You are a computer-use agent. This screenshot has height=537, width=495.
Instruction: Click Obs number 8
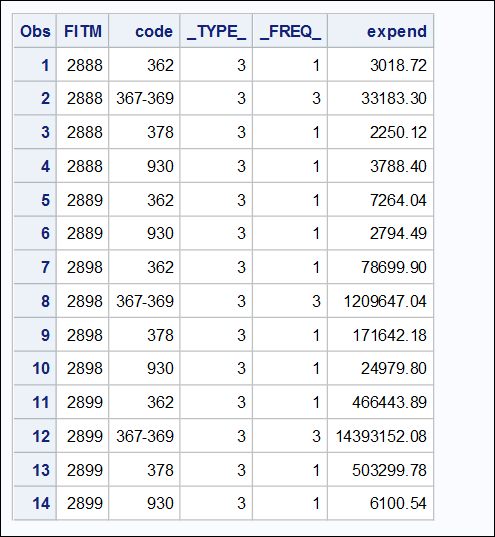click(45, 301)
